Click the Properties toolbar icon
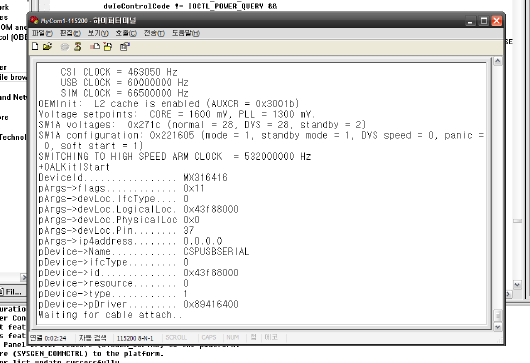530x363 pixels. [124, 47]
